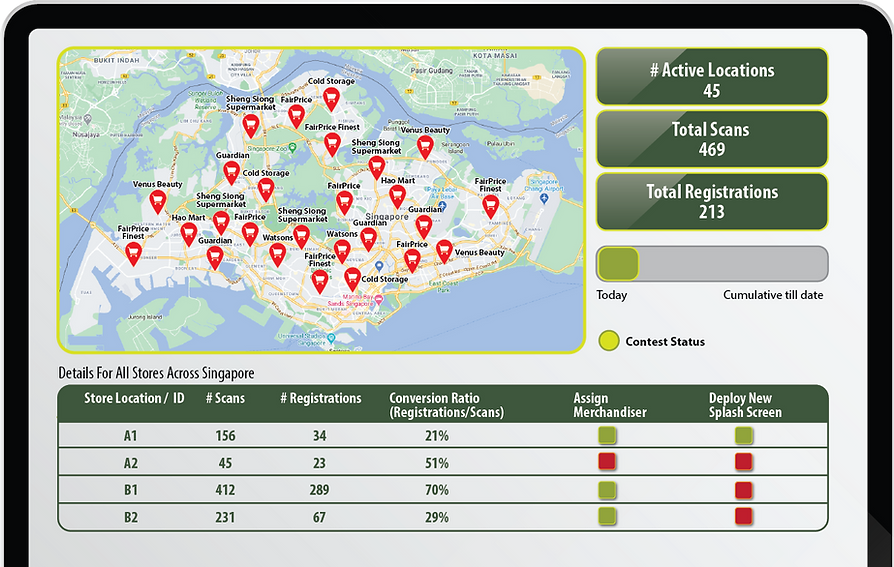Open the Hao Mart pin in the west

click(x=189, y=234)
